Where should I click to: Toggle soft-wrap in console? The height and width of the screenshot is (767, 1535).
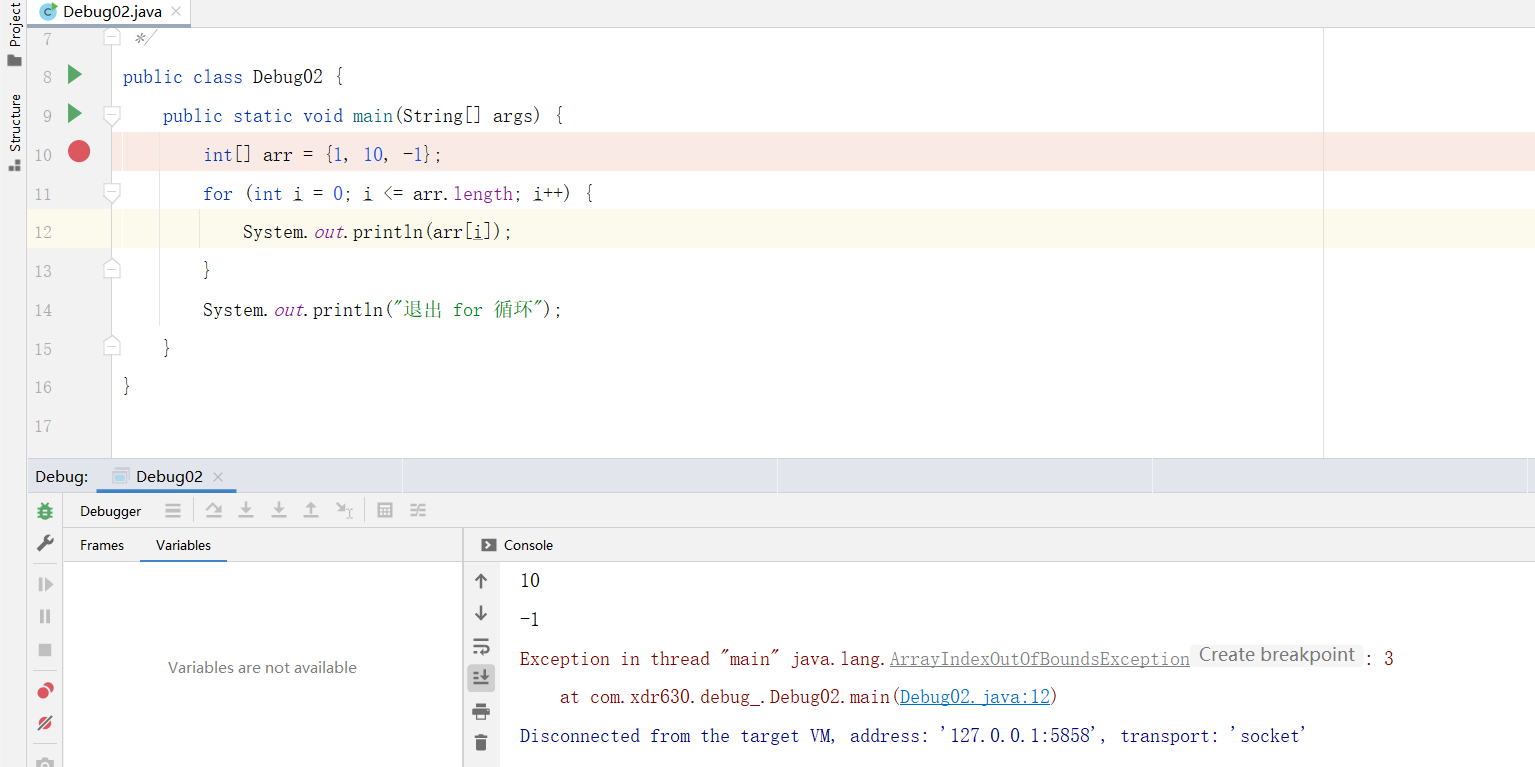pyautogui.click(x=481, y=646)
